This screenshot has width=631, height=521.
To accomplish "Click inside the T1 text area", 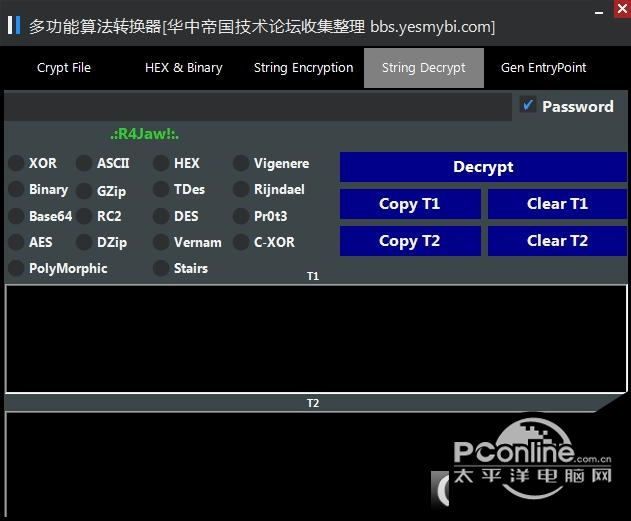I will pyautogui.click(x=316, y=338).
